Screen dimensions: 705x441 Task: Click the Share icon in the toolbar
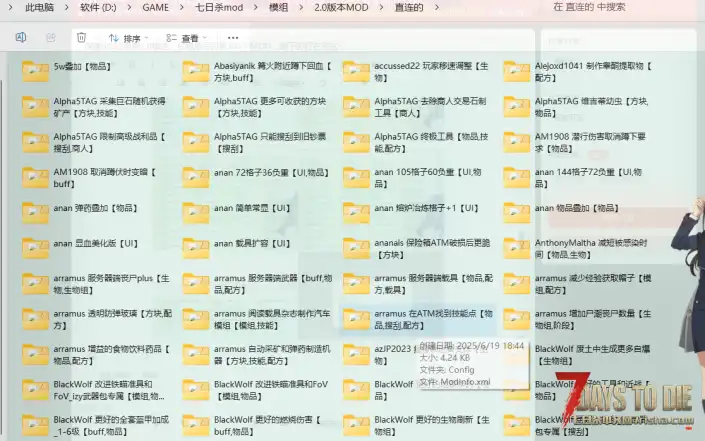click(x=51, y=37)
